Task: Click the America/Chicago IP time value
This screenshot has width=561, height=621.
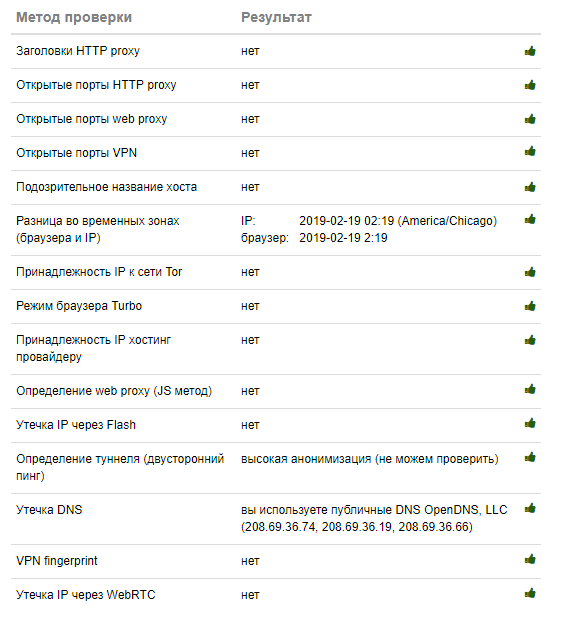Action: click(398, 221)
